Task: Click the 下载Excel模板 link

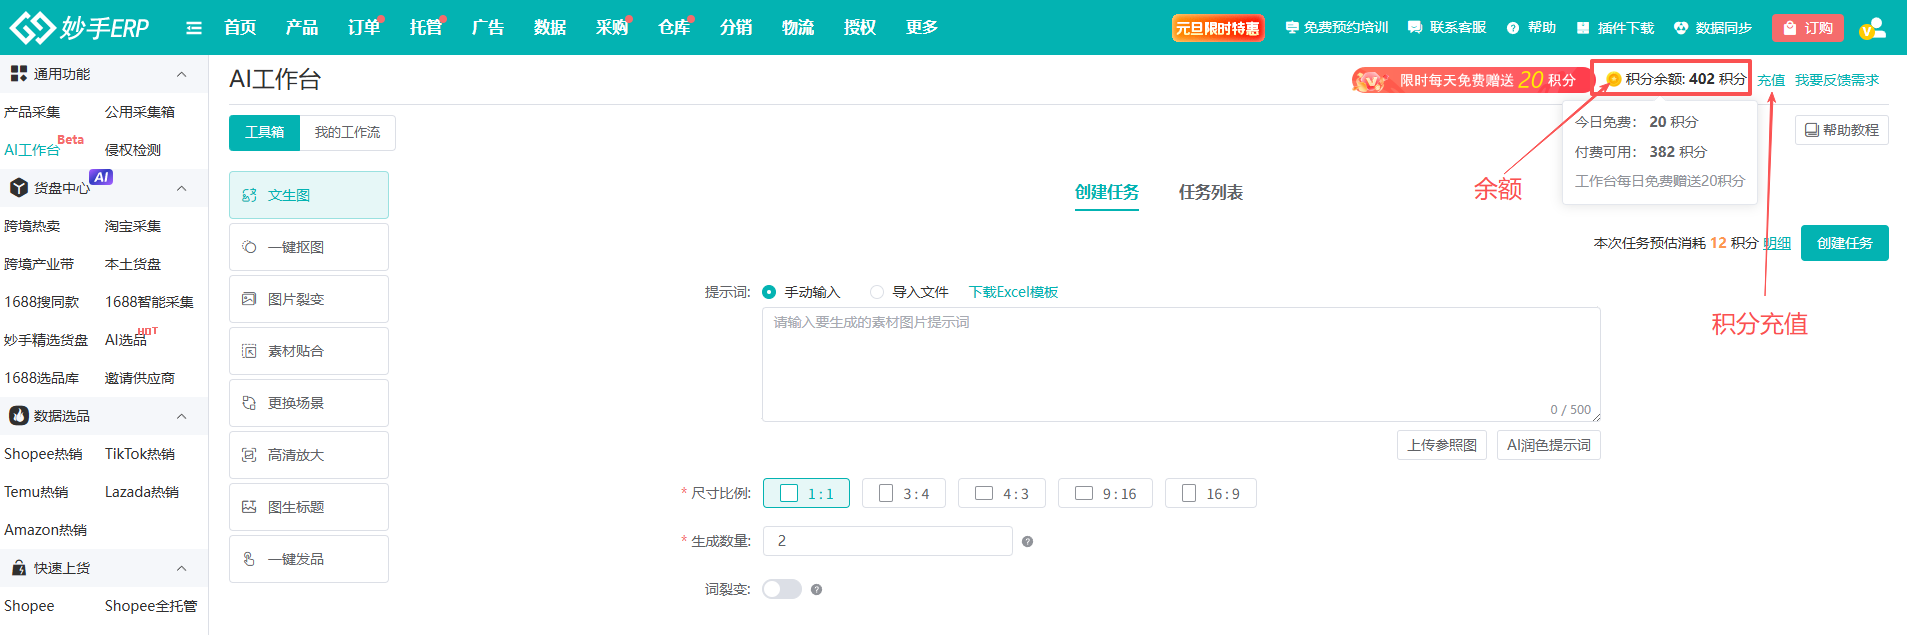Action: pyautogui.click(x=1013, y=292)
